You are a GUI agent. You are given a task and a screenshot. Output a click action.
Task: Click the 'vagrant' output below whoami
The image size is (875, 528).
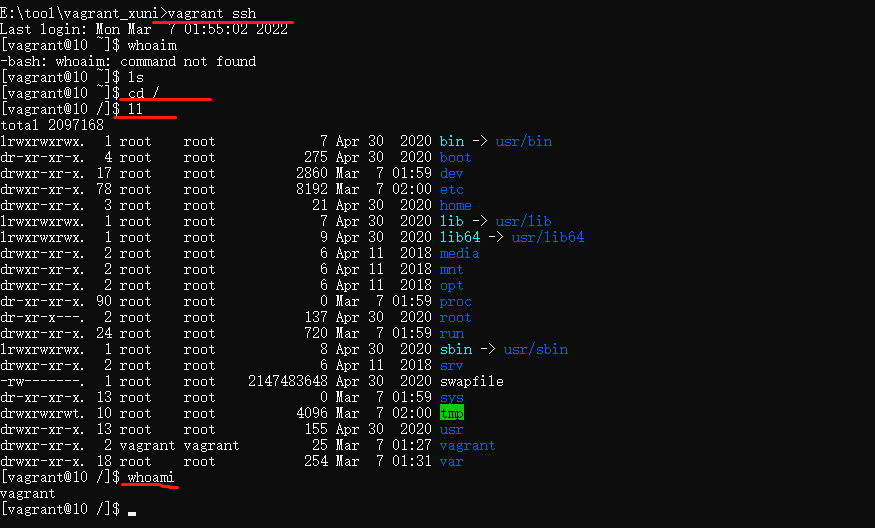28,493
